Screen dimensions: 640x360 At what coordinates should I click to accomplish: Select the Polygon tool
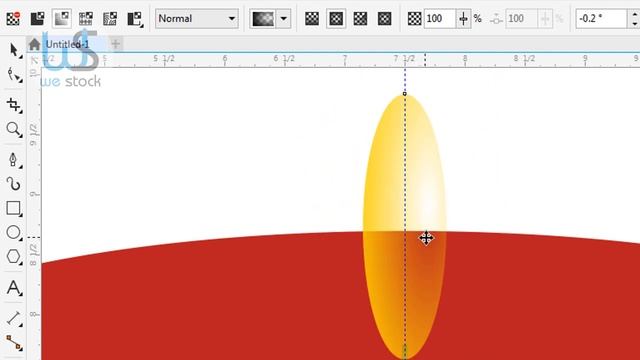(14, 257)
